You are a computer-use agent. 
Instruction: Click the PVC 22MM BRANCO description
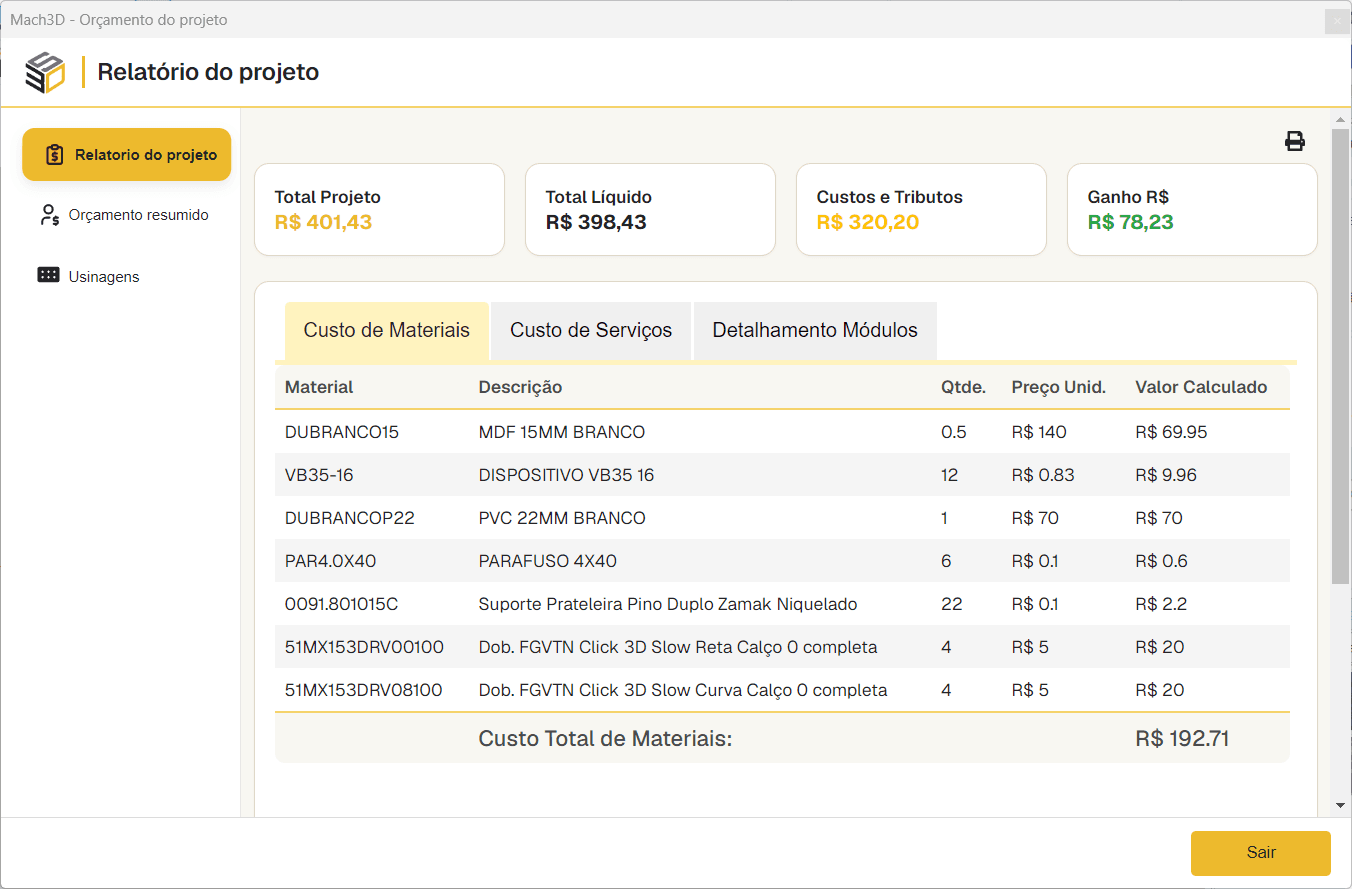(562, 518)
